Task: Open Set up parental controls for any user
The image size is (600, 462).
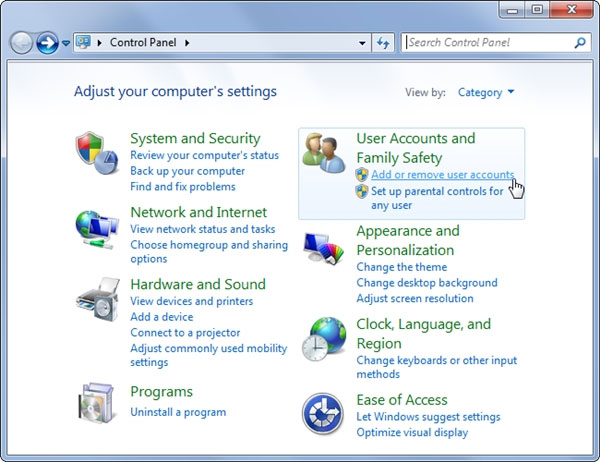Action: tap(437, 198)
